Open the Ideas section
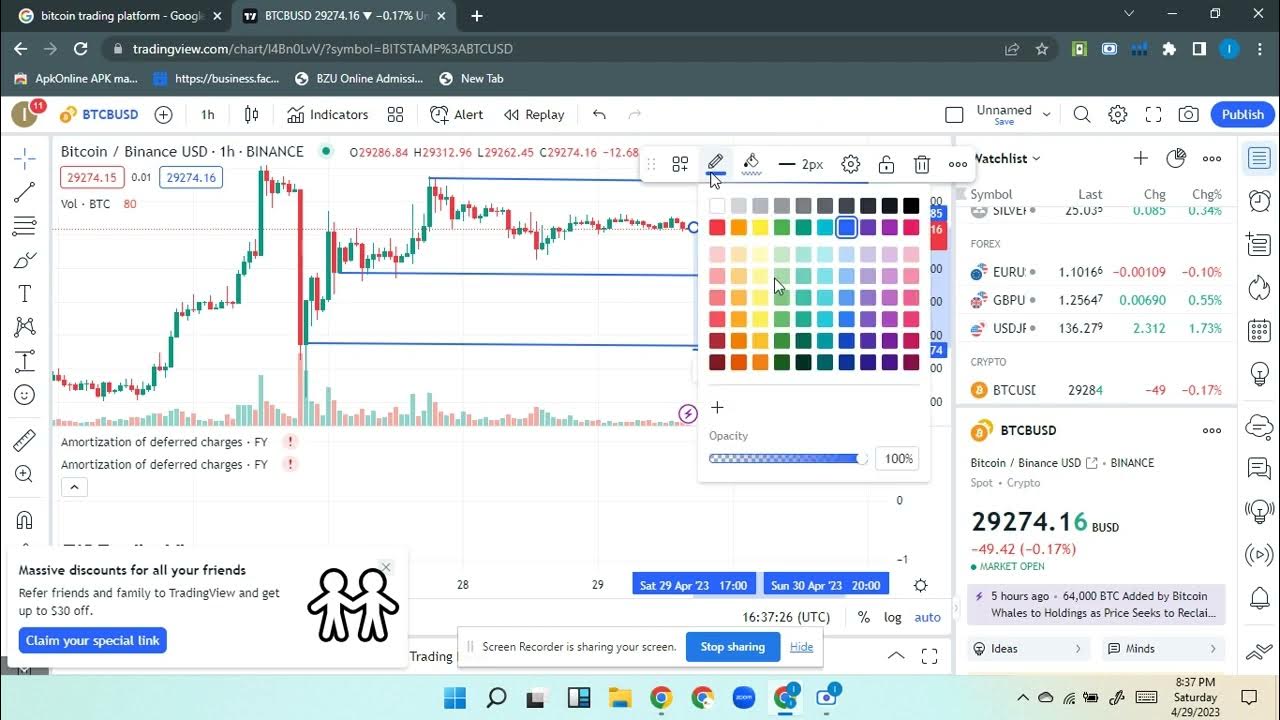 1026,649
